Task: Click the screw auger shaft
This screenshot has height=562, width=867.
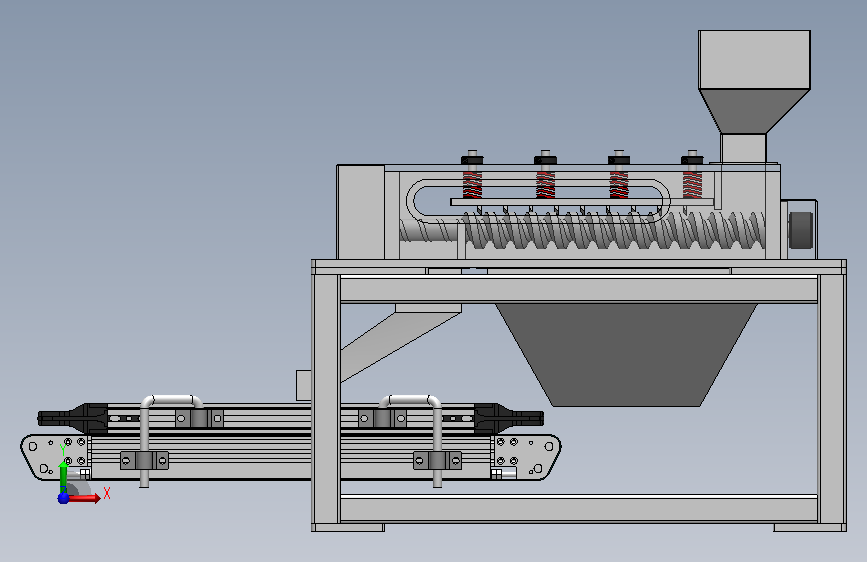Action: [583, 231]
